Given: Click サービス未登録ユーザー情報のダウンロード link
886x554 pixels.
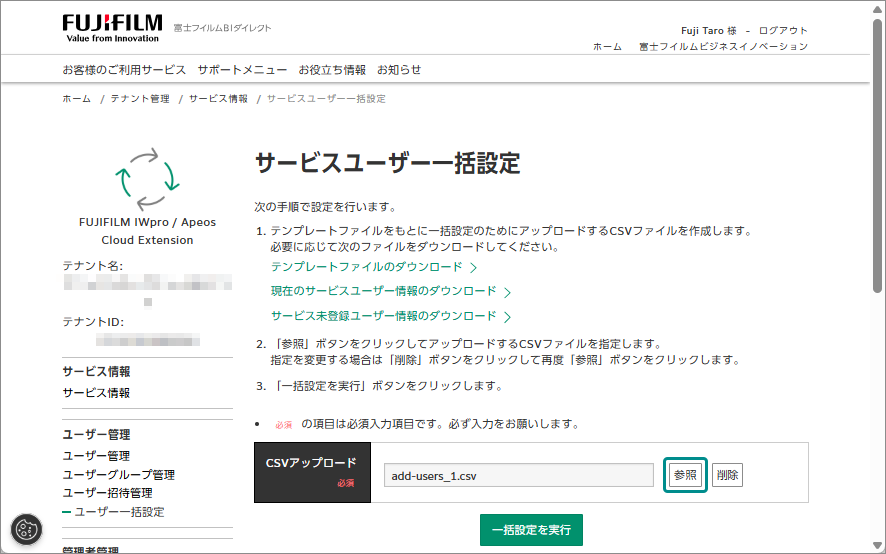Looking at the screenshot, I should pyautogui.click(x=384, y=316).
